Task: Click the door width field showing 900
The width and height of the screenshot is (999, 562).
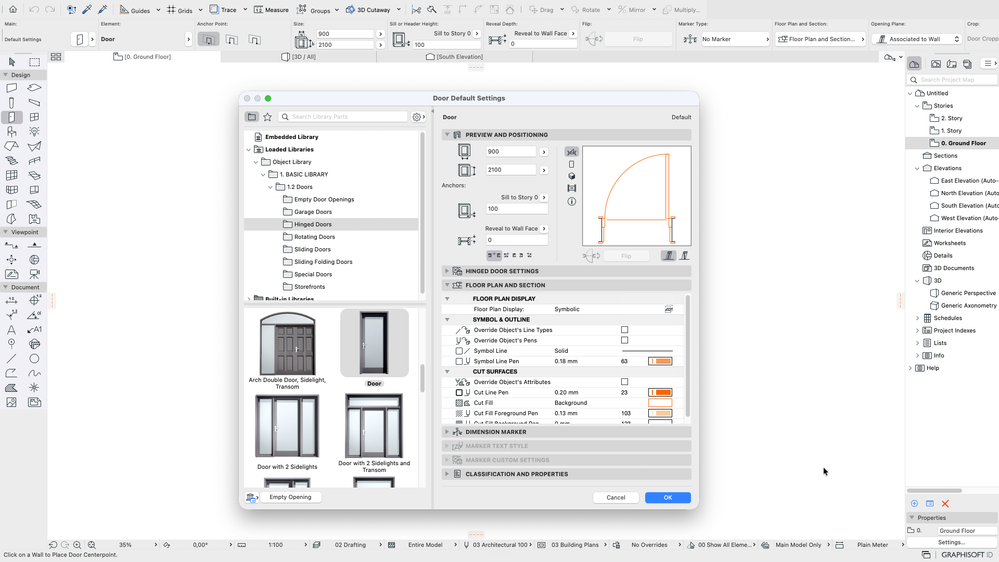Action: pyautogui.click(x=510, y=152)
